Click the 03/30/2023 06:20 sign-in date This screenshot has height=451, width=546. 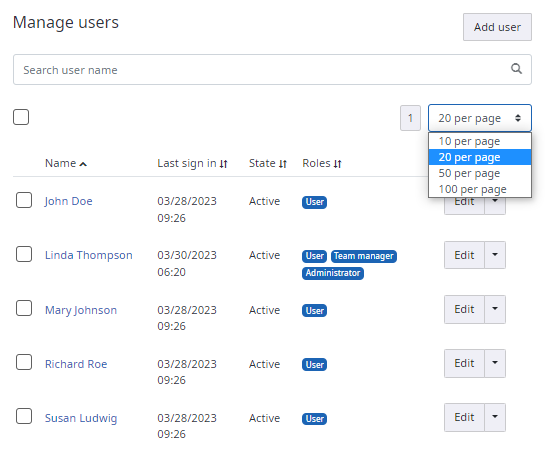187,264
